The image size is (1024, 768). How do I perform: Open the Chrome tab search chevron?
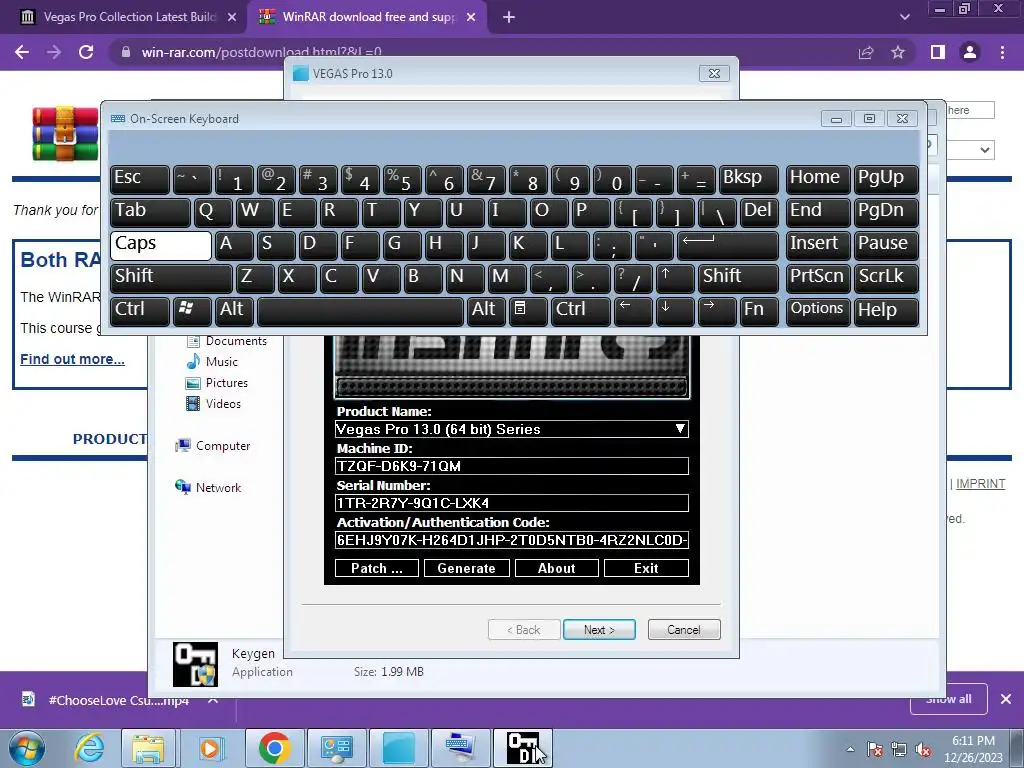pyautogui.click(x=905, y=17)
